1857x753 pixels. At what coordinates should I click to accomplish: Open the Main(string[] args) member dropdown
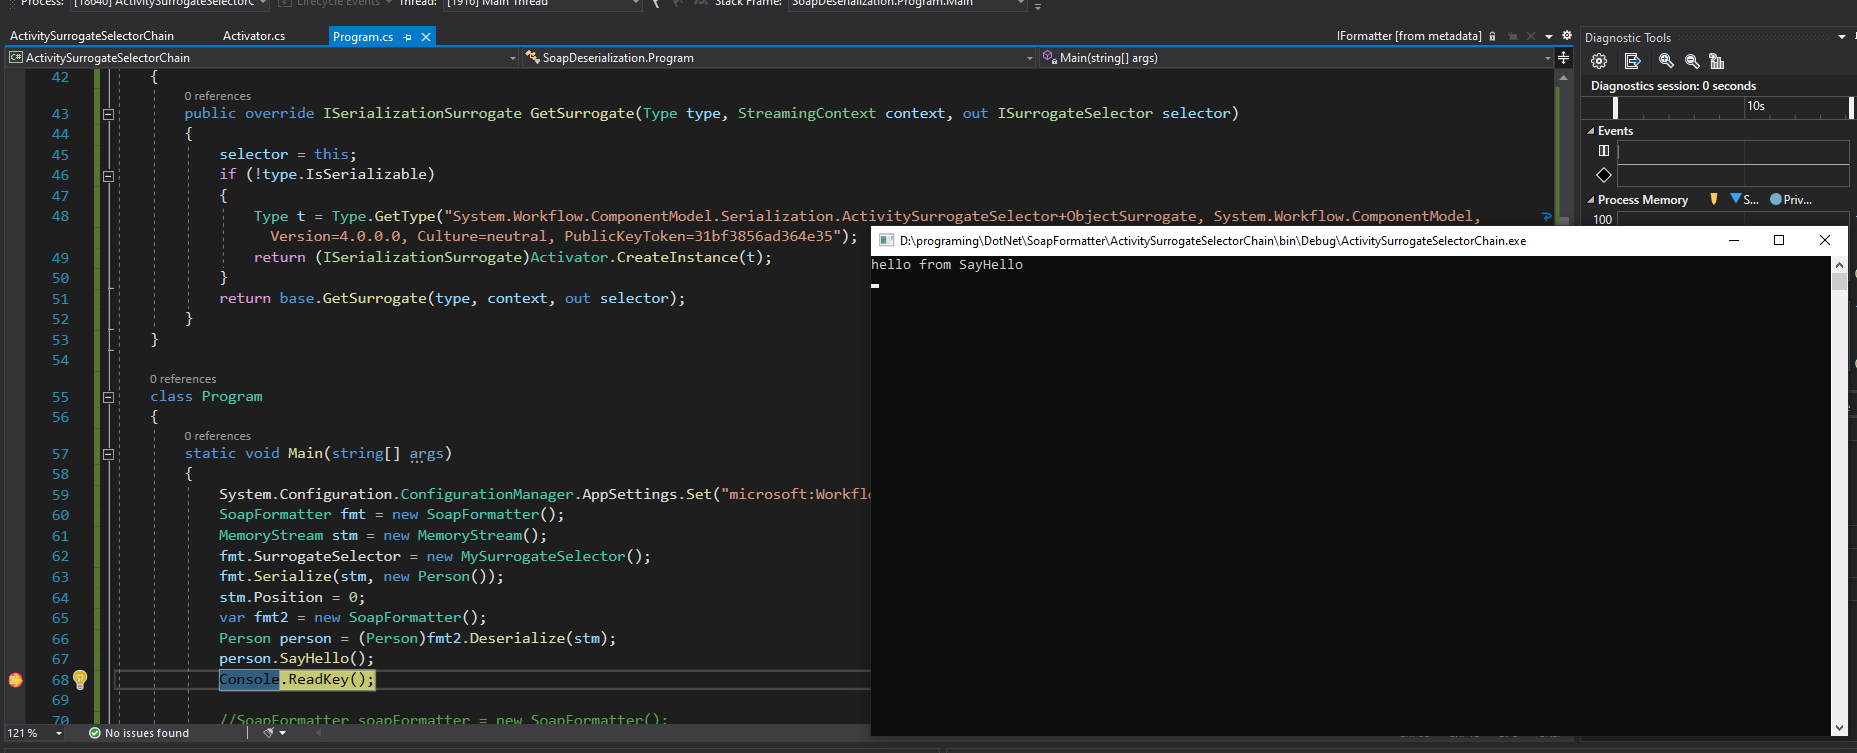tap(1297, 58)
